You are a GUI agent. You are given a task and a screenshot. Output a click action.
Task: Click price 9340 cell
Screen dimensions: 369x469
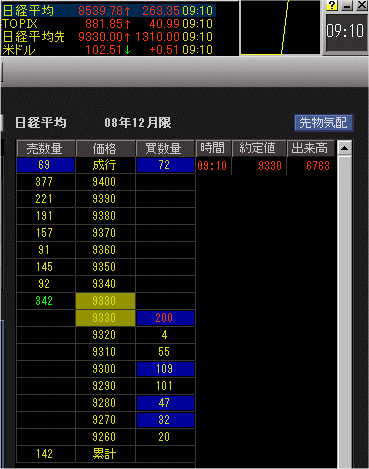tap(105, 284)
